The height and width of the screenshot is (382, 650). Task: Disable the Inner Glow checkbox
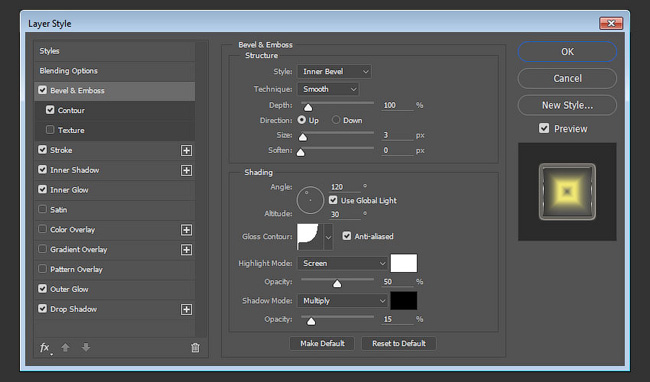(42, 189)
